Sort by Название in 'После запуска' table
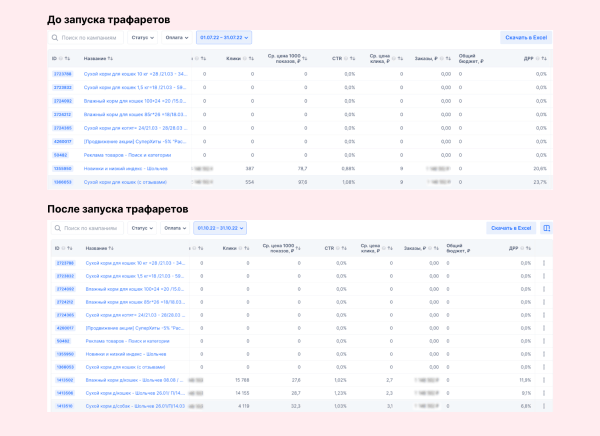The width and height of the screenshot is (600, 436). click(111, 248)
